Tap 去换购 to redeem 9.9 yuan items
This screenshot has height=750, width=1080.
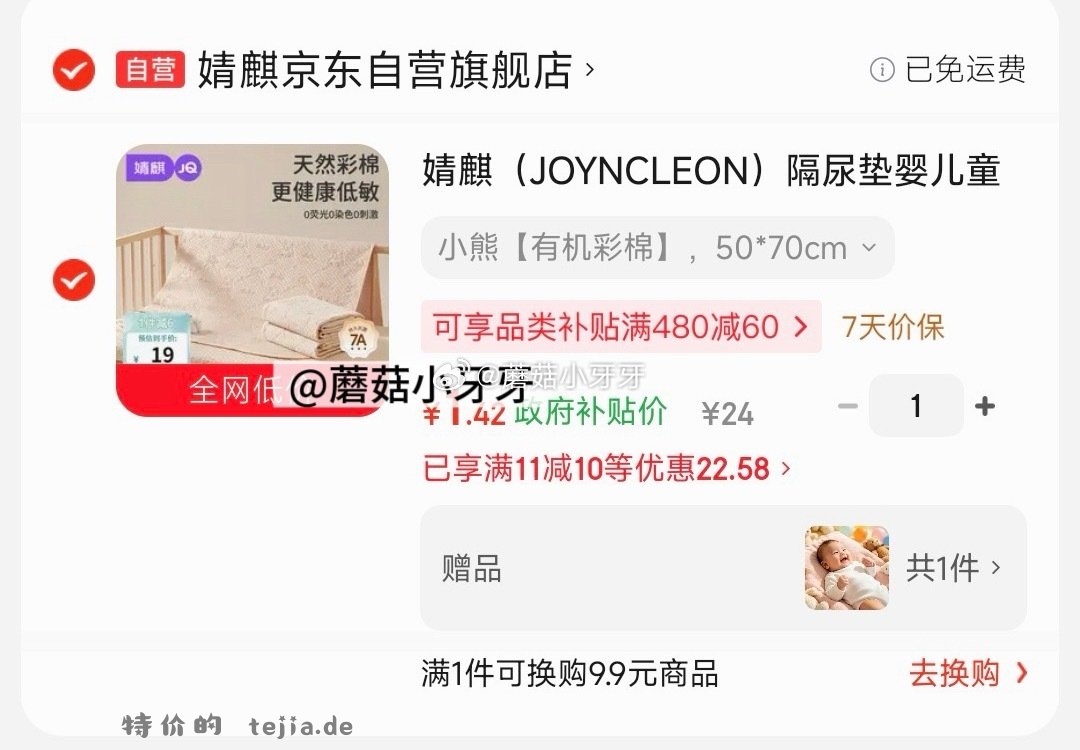tap(968, 673)
